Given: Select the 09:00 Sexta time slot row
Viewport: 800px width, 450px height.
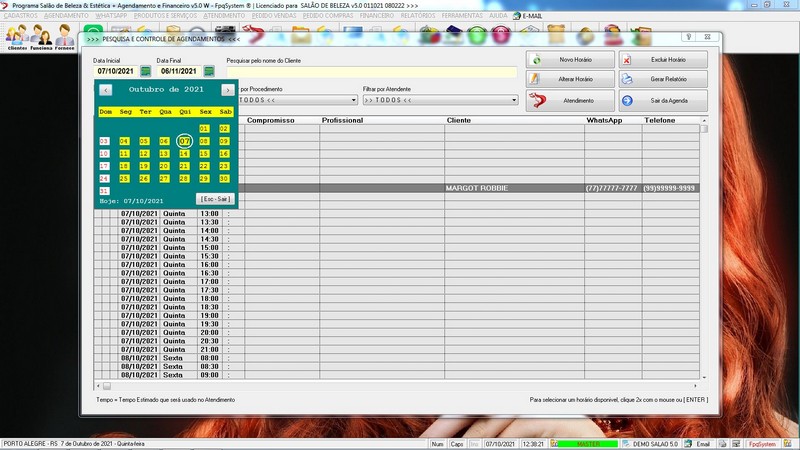Looking at the screenshot, I should tap(396, 375).
